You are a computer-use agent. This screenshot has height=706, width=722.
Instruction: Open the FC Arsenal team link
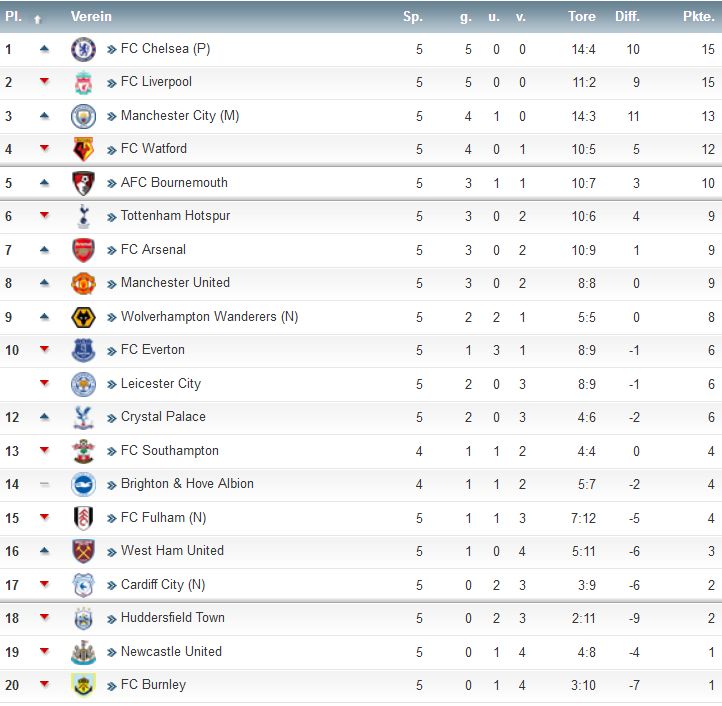click(x=153, y=250)
